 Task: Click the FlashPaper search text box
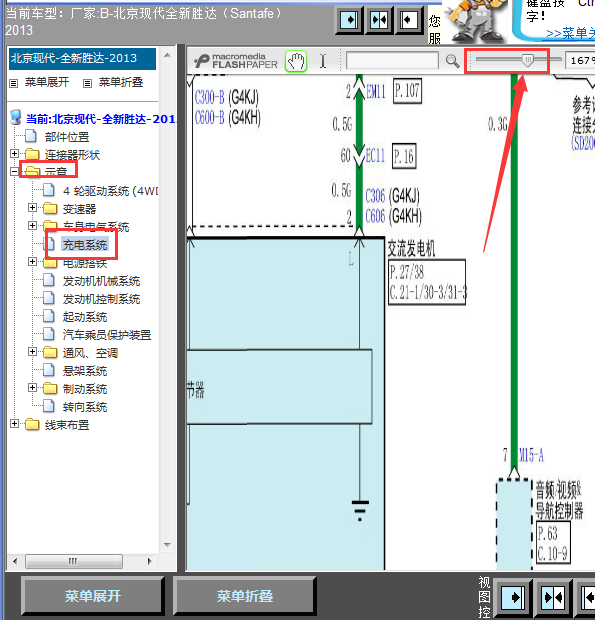pos(392,61)
